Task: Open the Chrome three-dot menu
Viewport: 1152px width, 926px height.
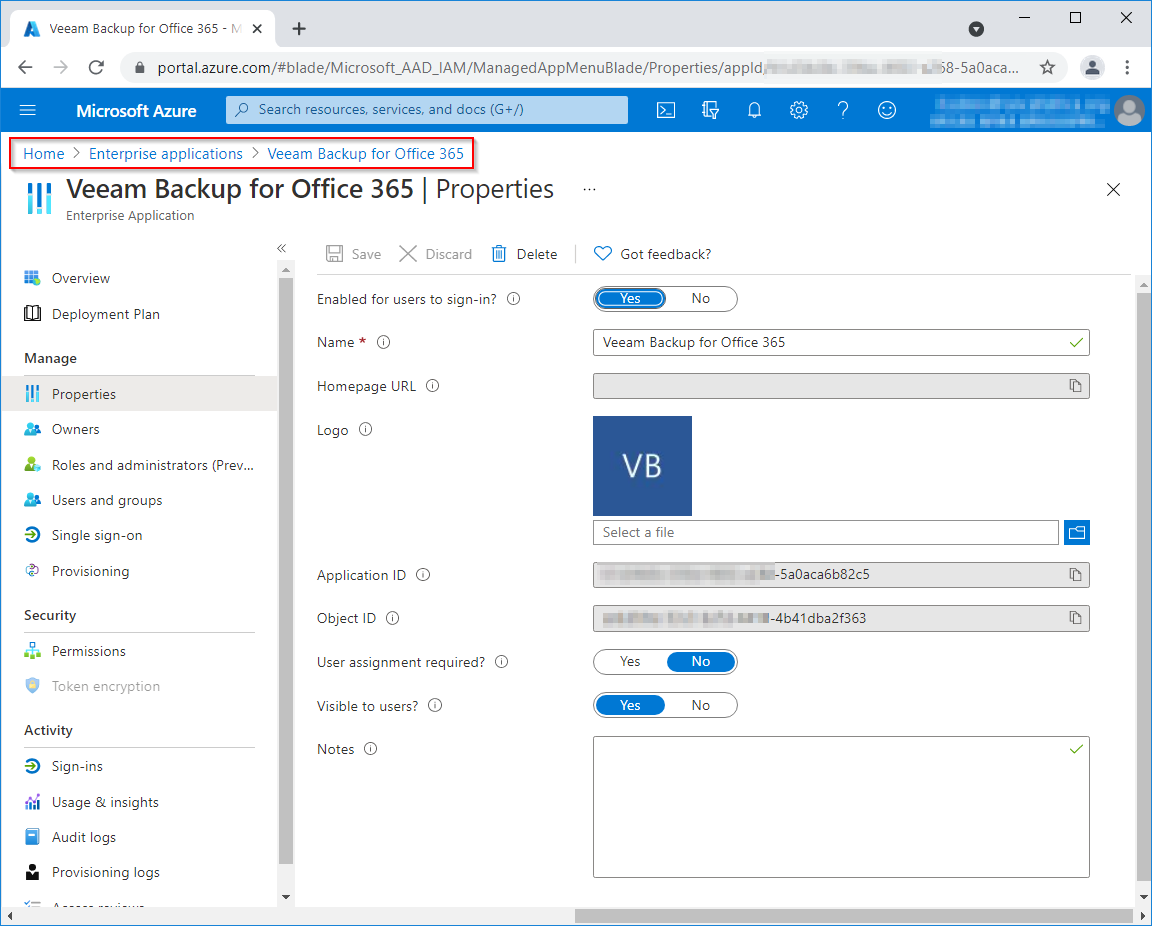Action: point(1127,68)
